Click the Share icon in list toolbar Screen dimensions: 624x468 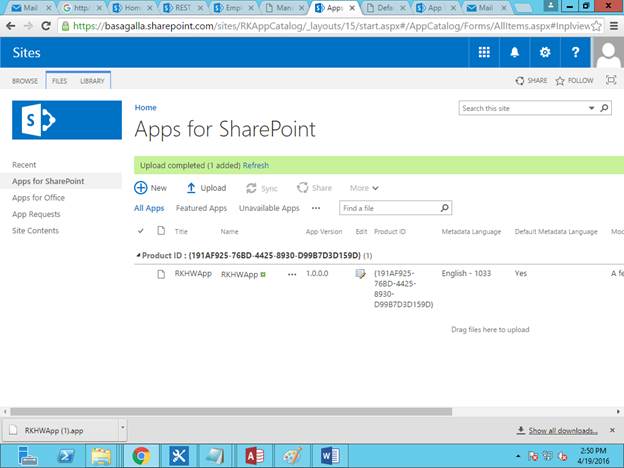[302, 187]
